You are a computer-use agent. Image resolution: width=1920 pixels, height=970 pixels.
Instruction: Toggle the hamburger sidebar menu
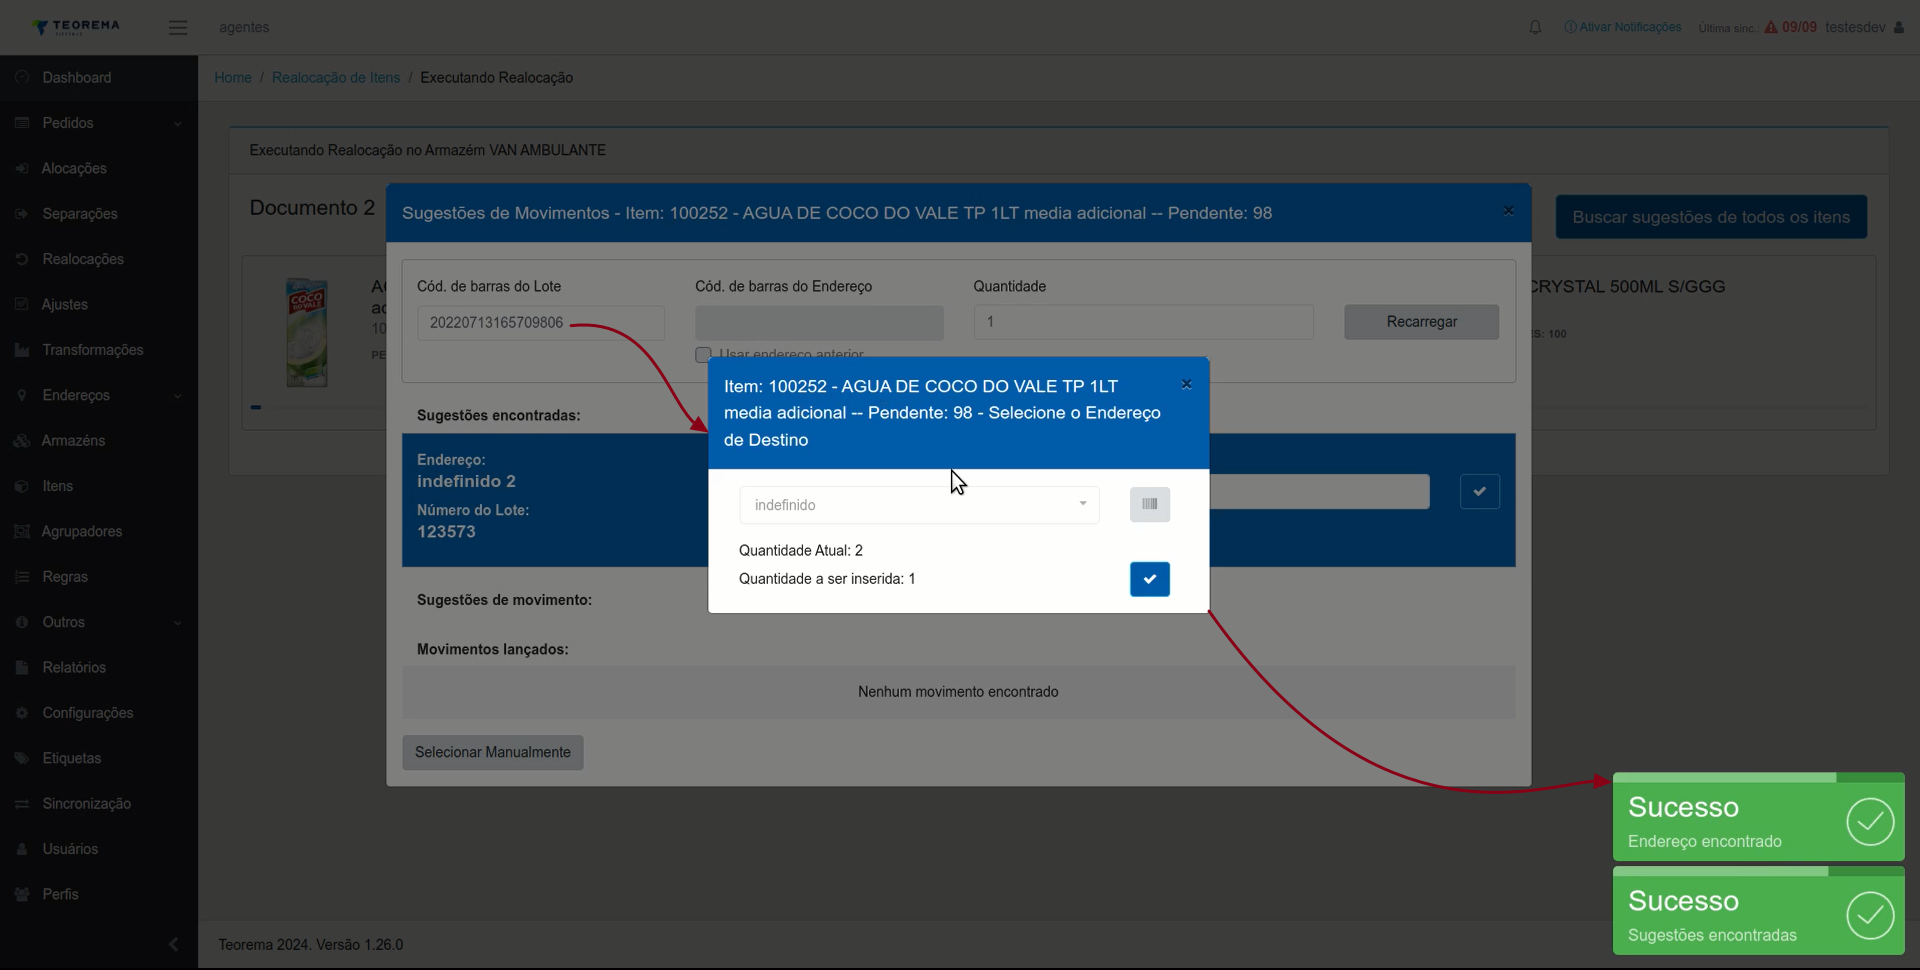coord(178,27)
